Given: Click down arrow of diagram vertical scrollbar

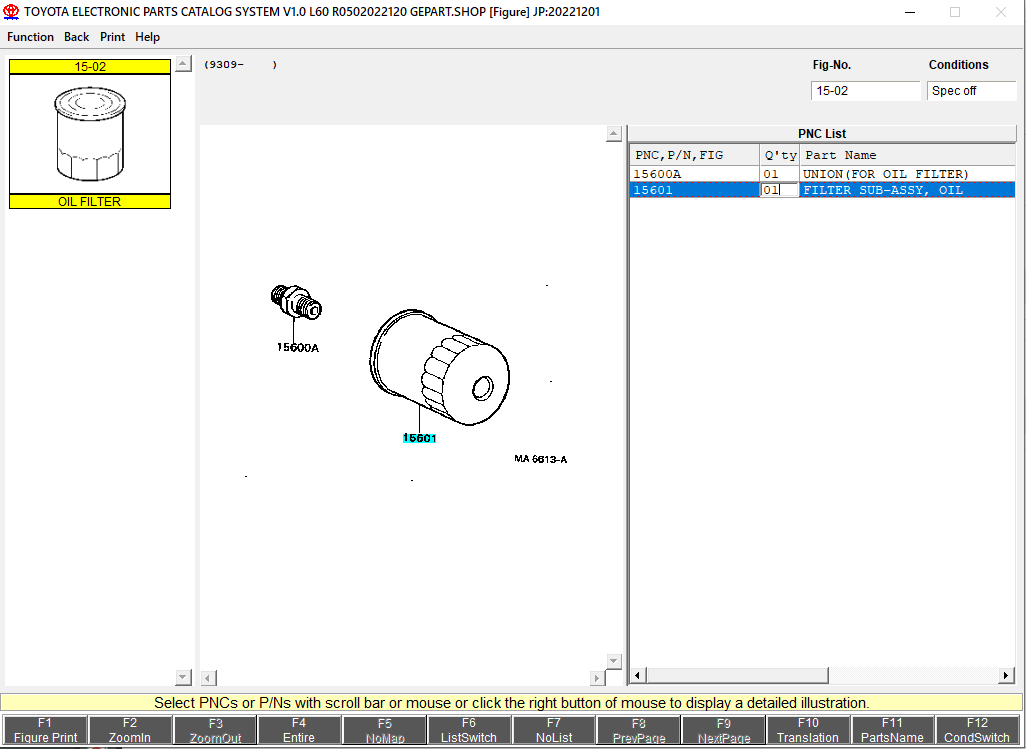Looking at the screenshot, I should click(613, 661).
